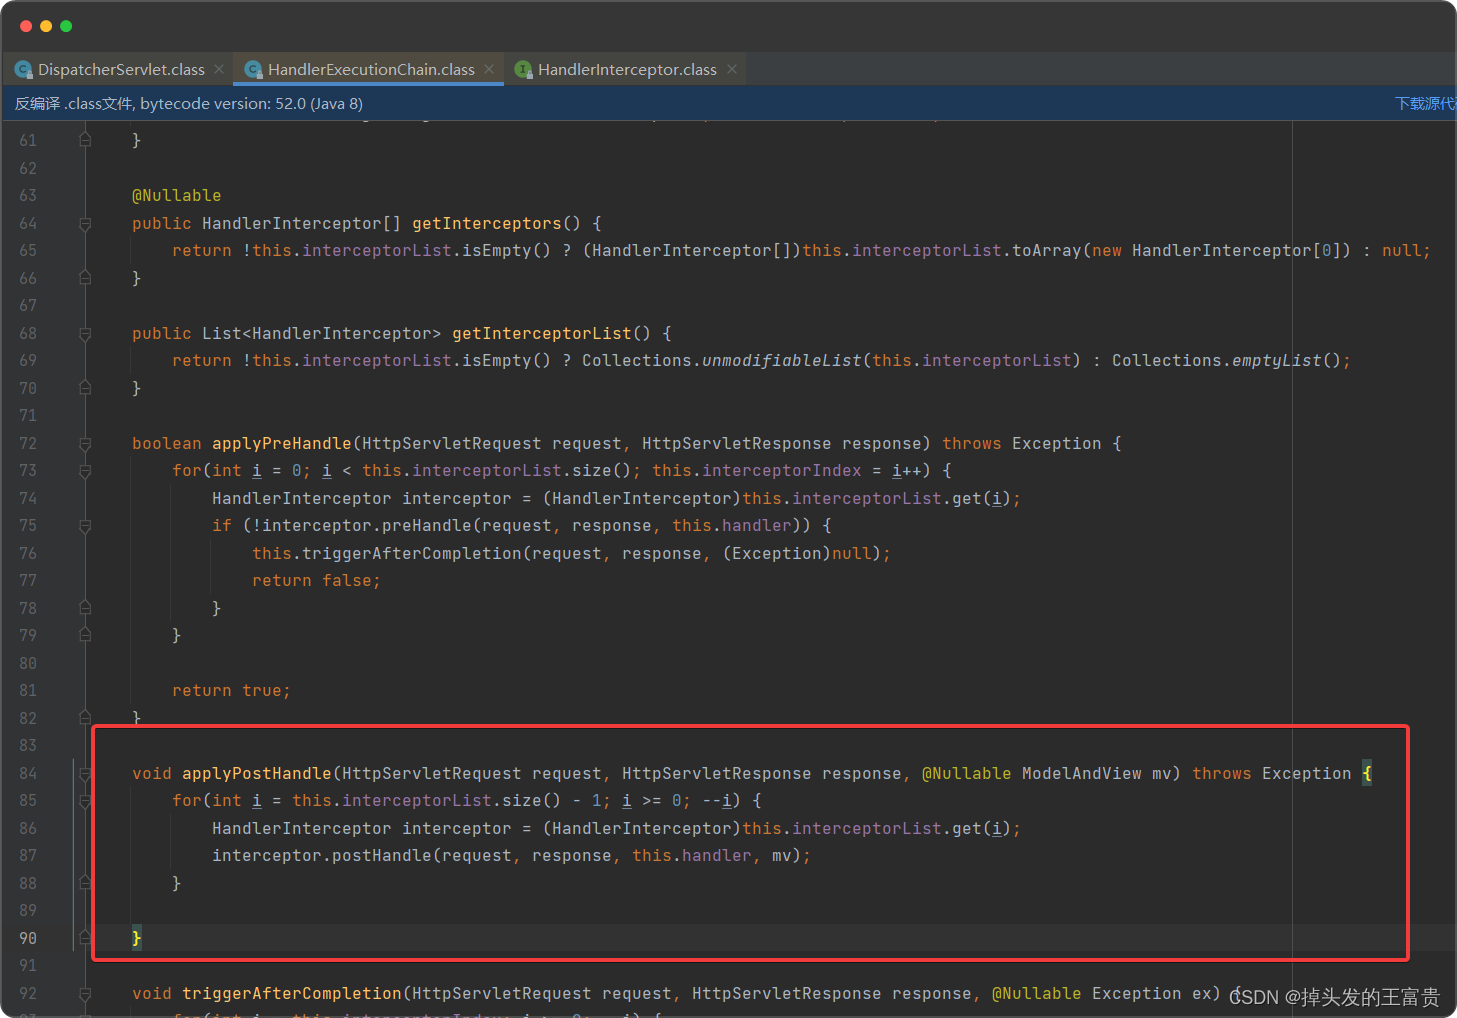This screenshot has height=1018, width=1457.
Task: Collapse the getInterceptors method at line 64
Action: click(85, 224)
